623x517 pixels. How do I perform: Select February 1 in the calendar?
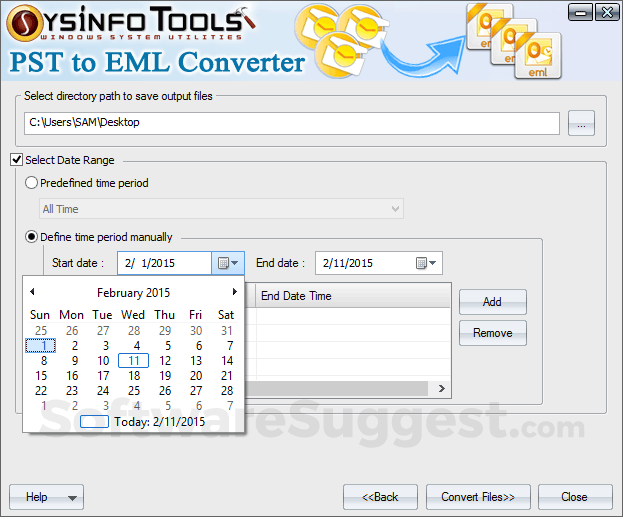click(41, 346)
